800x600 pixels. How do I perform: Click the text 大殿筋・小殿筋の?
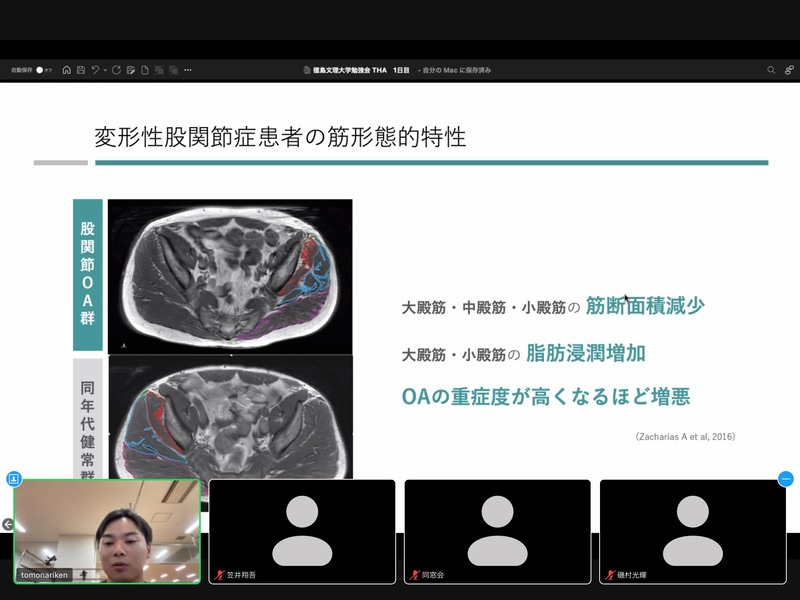coord(461,355)
